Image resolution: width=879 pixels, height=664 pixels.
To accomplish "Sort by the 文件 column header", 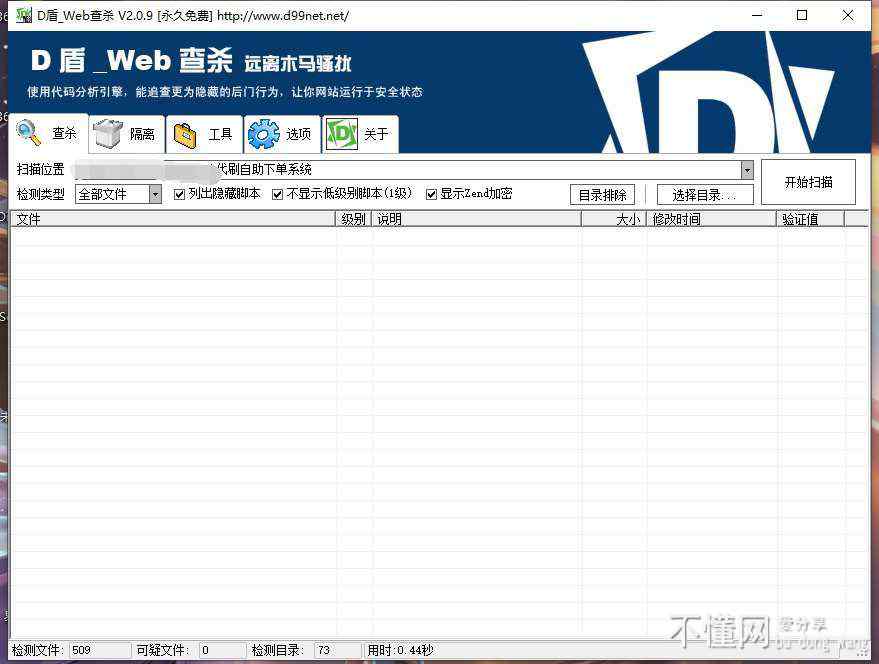I will coord(173,219).
